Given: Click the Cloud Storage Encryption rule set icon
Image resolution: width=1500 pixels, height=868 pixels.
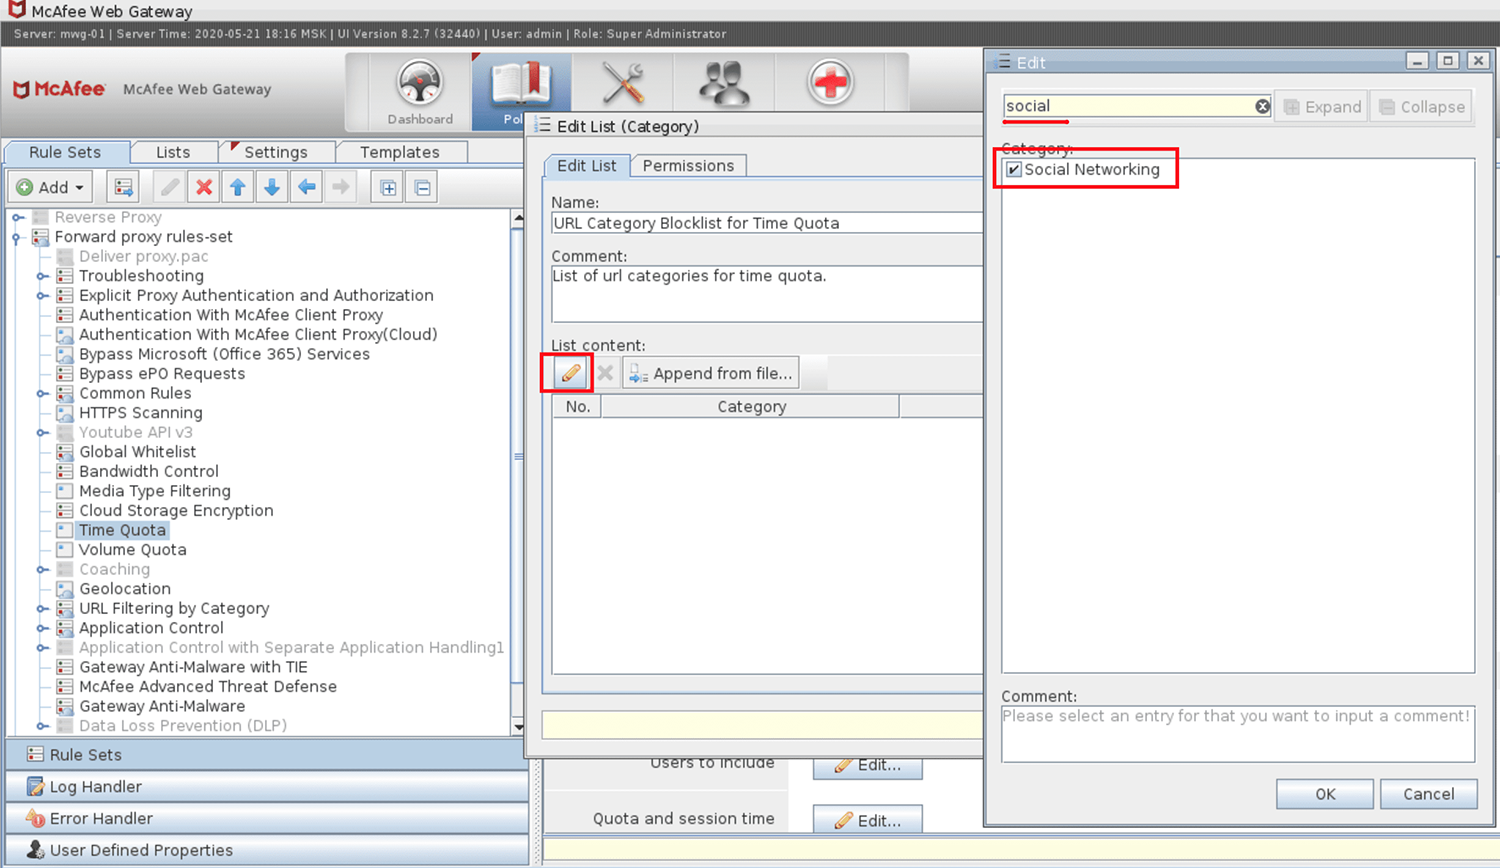Looking at the screenshot, I should tap(65, 511).
